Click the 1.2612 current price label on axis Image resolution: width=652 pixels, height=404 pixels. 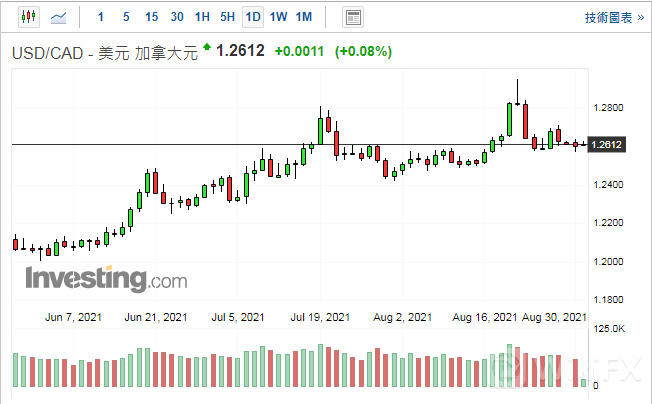click(607, 145)
